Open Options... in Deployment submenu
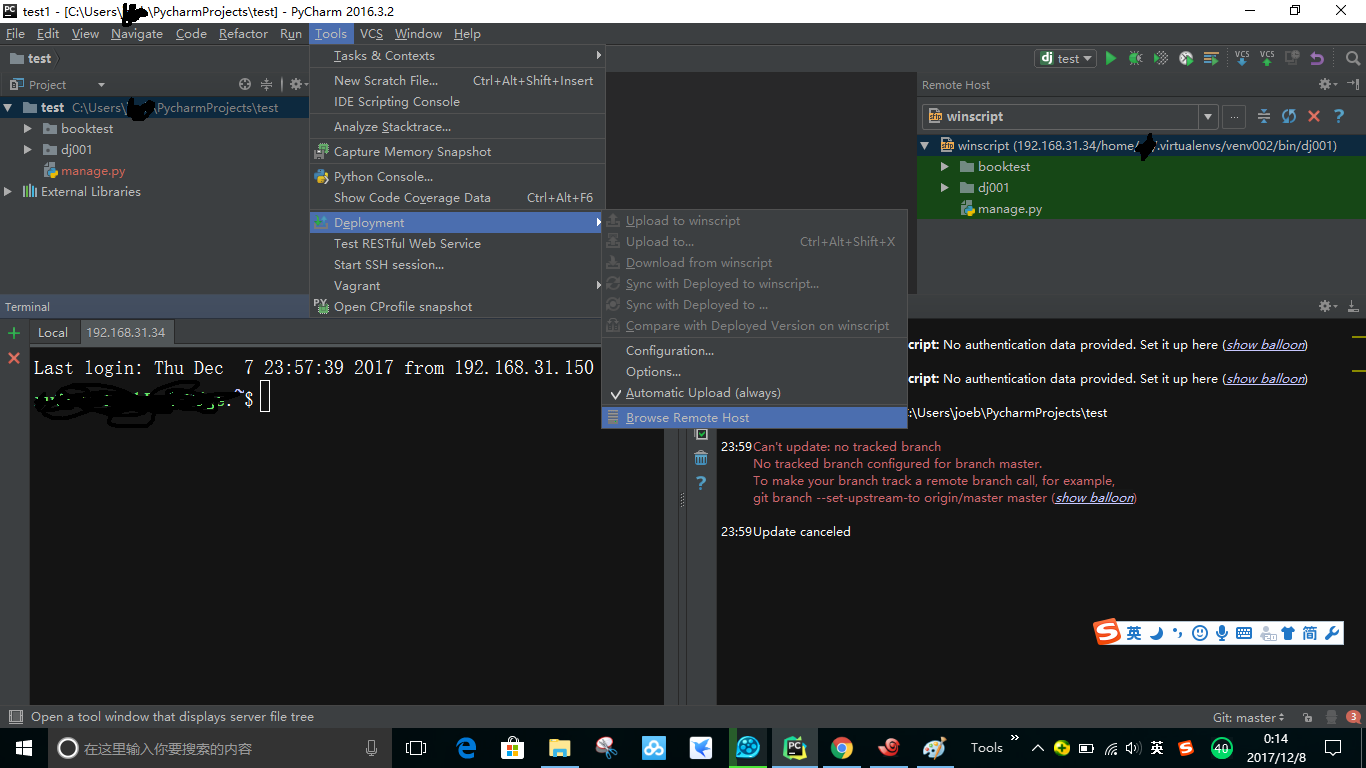Viewport: 1366px width, 768px height. tap(754, 372)
